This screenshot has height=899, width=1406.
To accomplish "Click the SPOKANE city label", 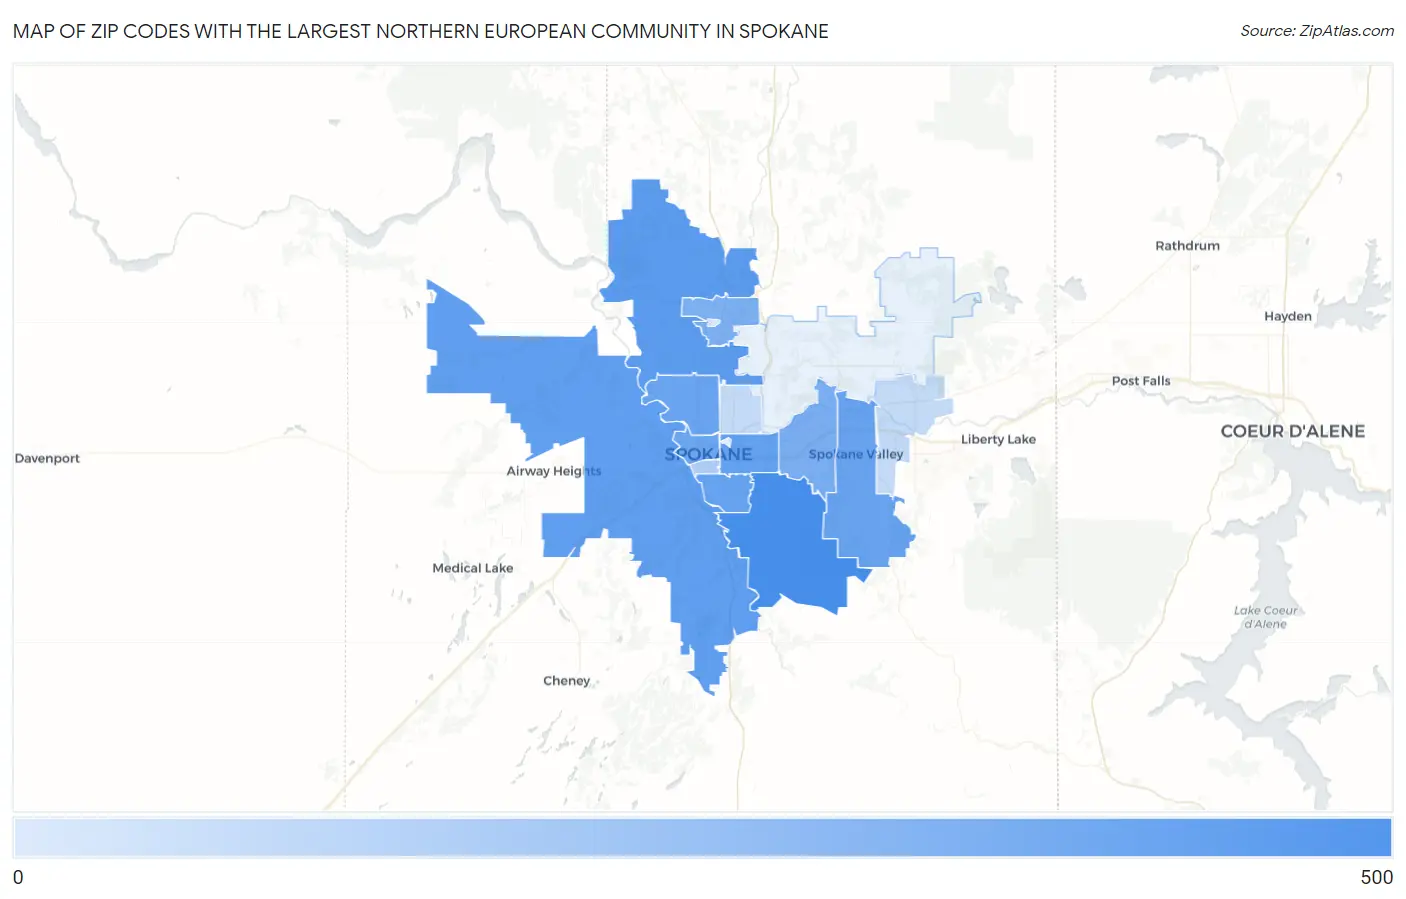I will [x=708, y=454].
